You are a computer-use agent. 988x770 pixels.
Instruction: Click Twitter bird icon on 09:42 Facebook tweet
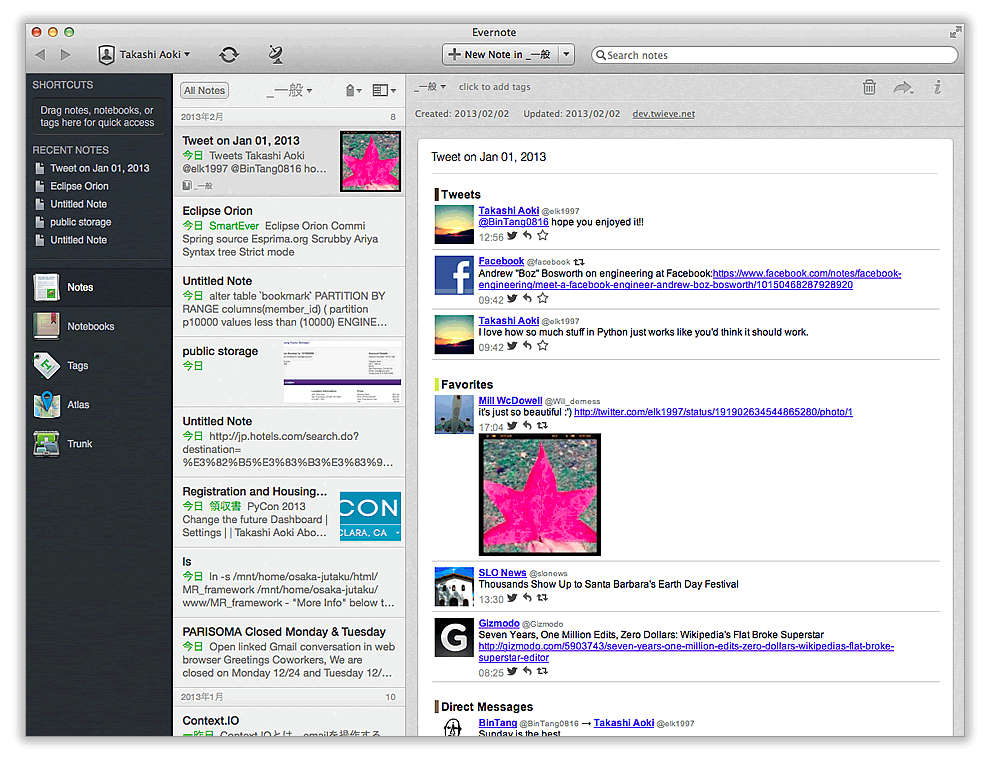[x=512, y=299]
